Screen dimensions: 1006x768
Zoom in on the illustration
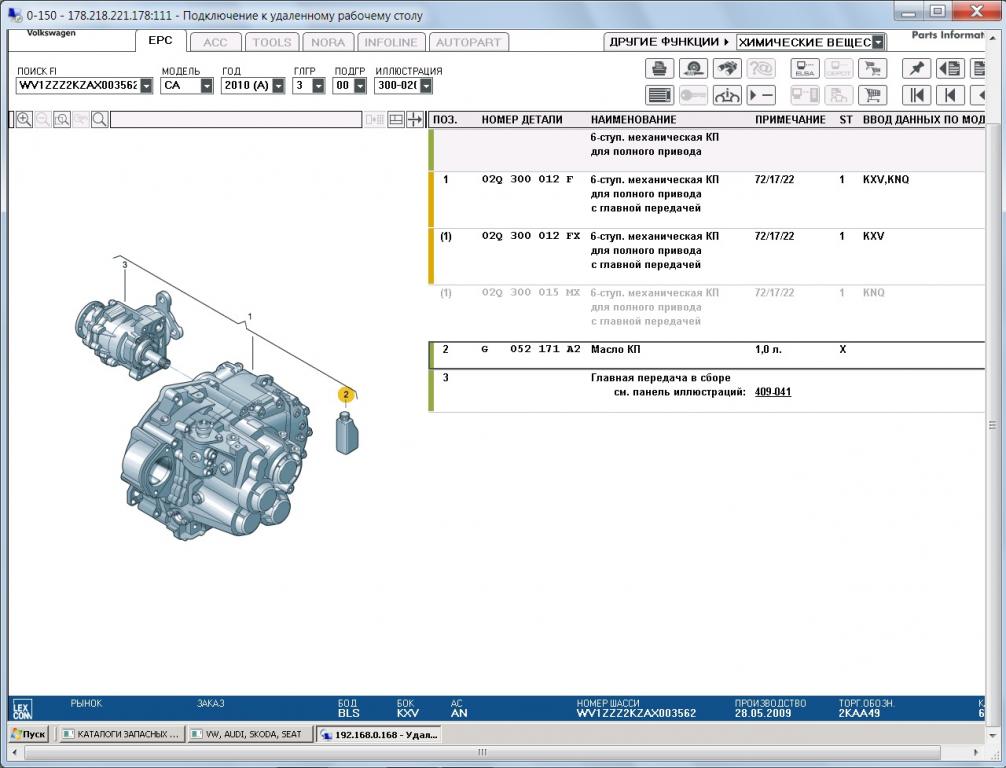point(24,119)
